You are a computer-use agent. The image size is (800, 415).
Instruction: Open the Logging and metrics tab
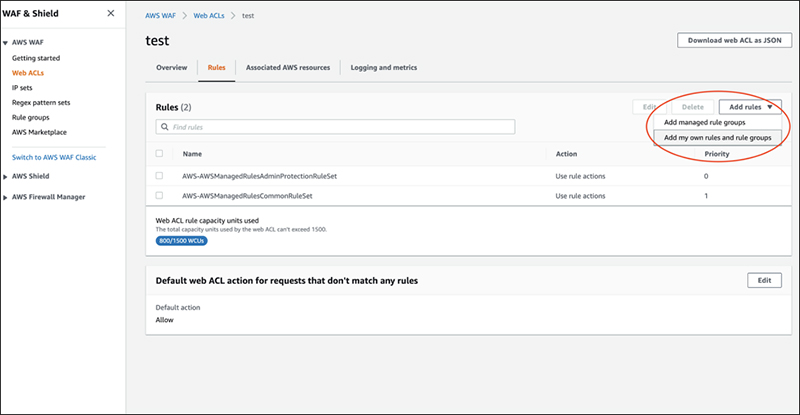[x=384, y=67]
